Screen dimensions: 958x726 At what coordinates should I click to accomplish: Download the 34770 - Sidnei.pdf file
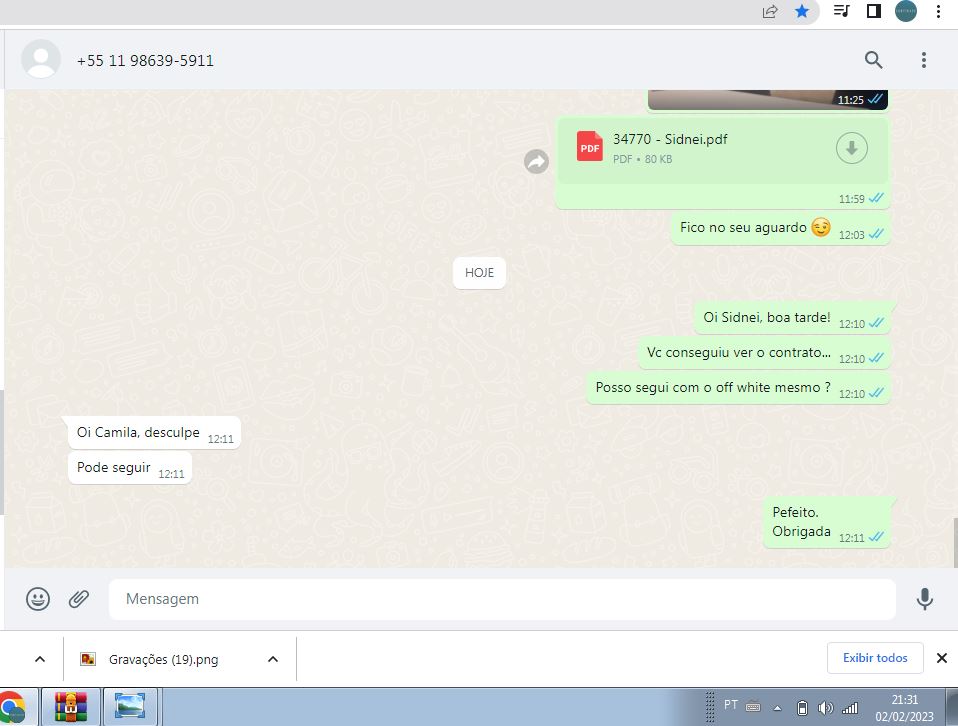[852, 148]
